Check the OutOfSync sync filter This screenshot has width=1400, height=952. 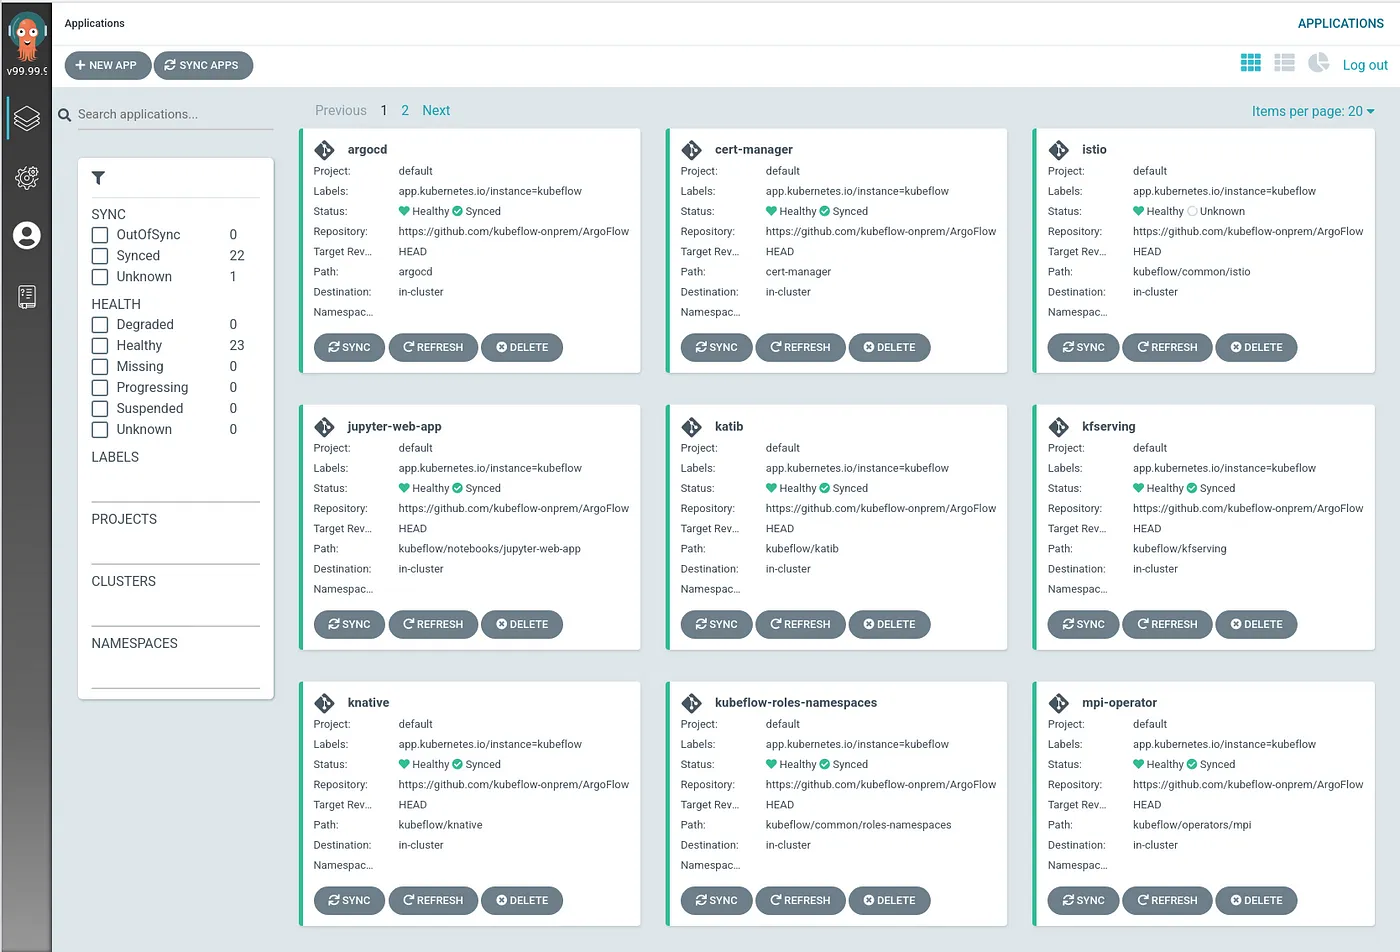click(100, 235)
